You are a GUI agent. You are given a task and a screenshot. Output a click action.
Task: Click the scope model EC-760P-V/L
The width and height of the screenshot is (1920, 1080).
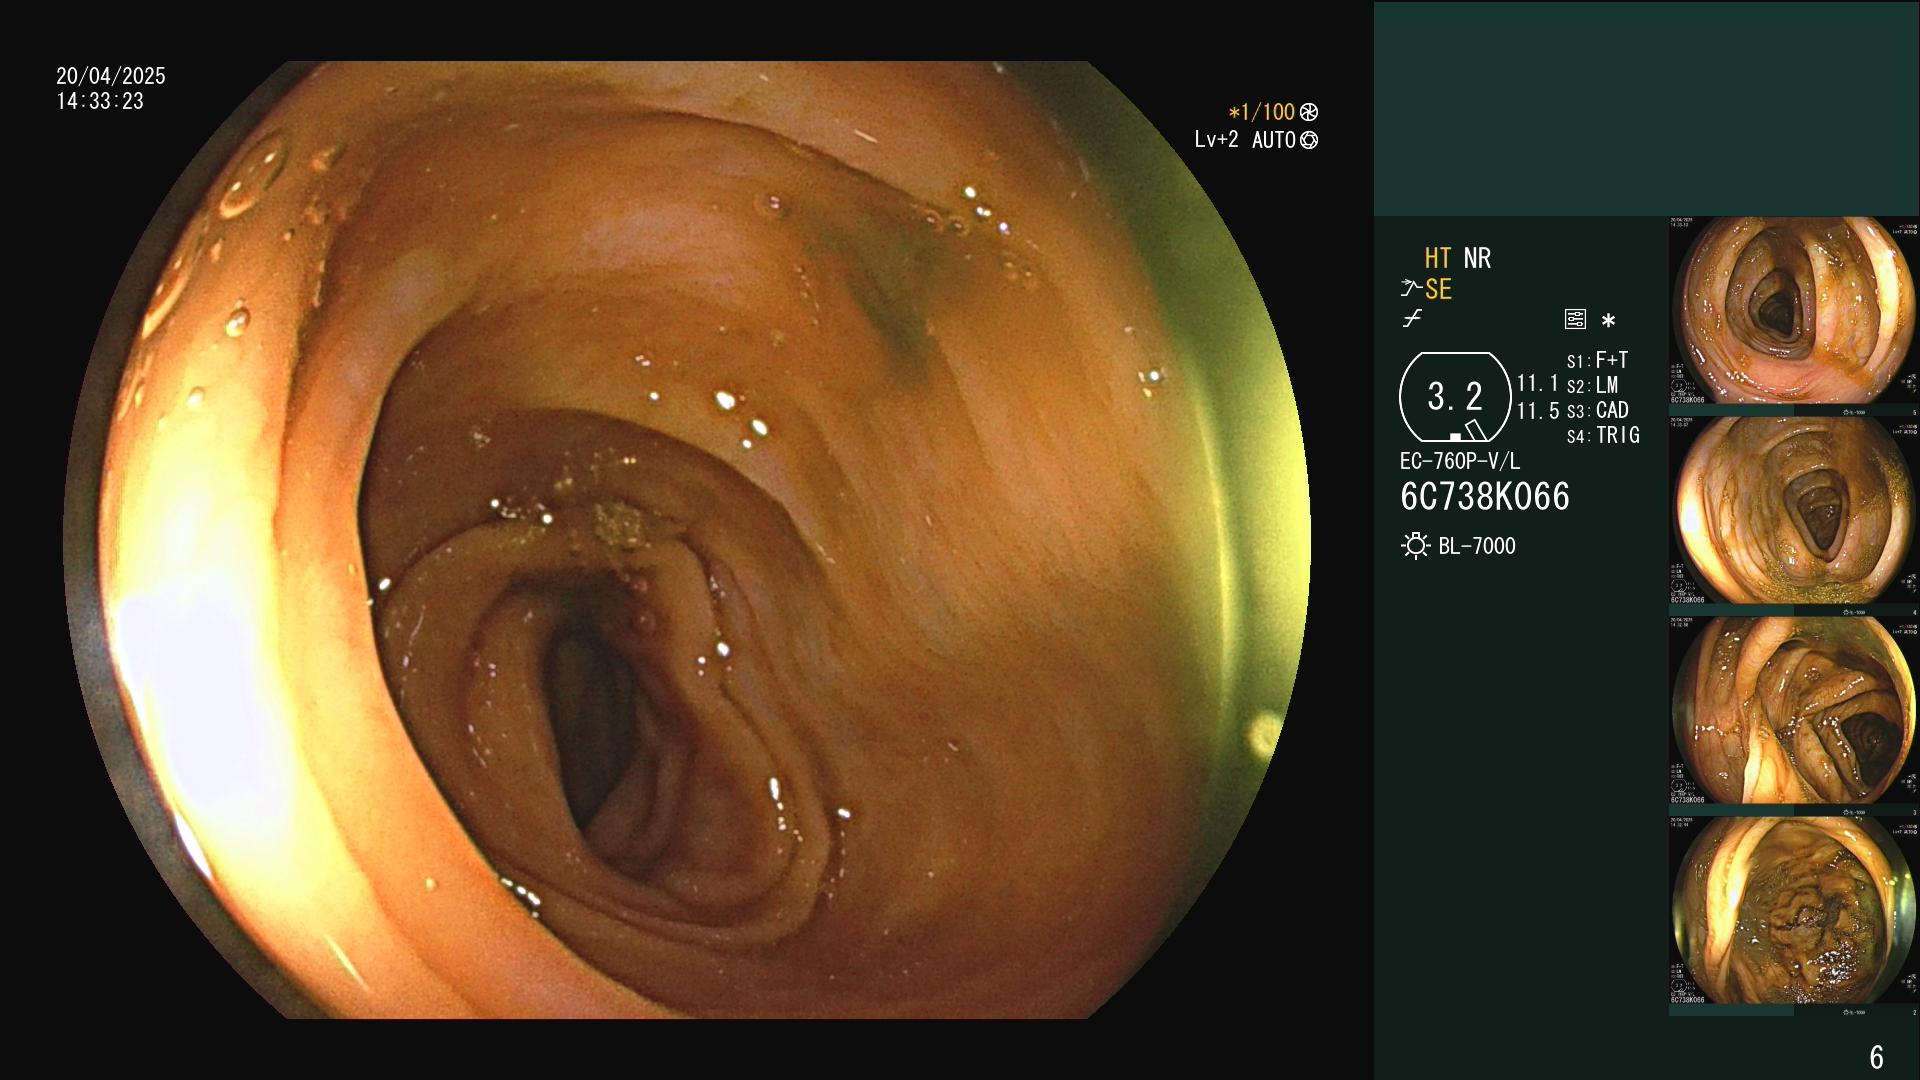[x=1459, y=461]
